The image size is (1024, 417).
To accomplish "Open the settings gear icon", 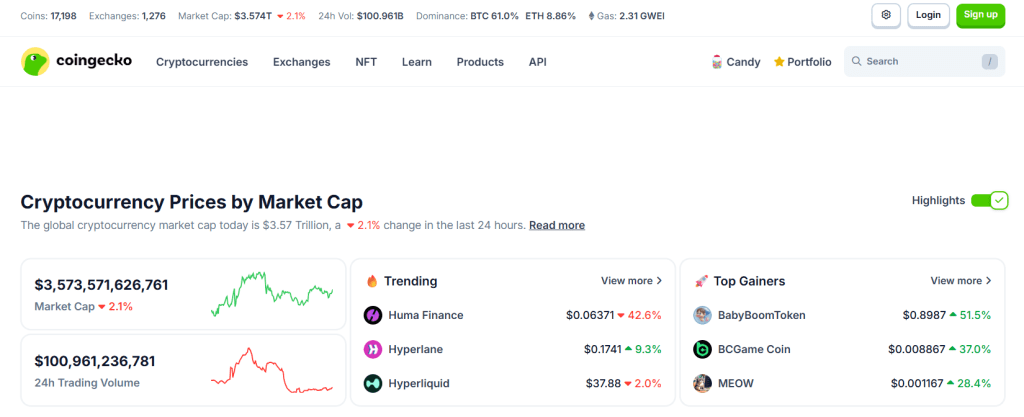I will 885,16.
